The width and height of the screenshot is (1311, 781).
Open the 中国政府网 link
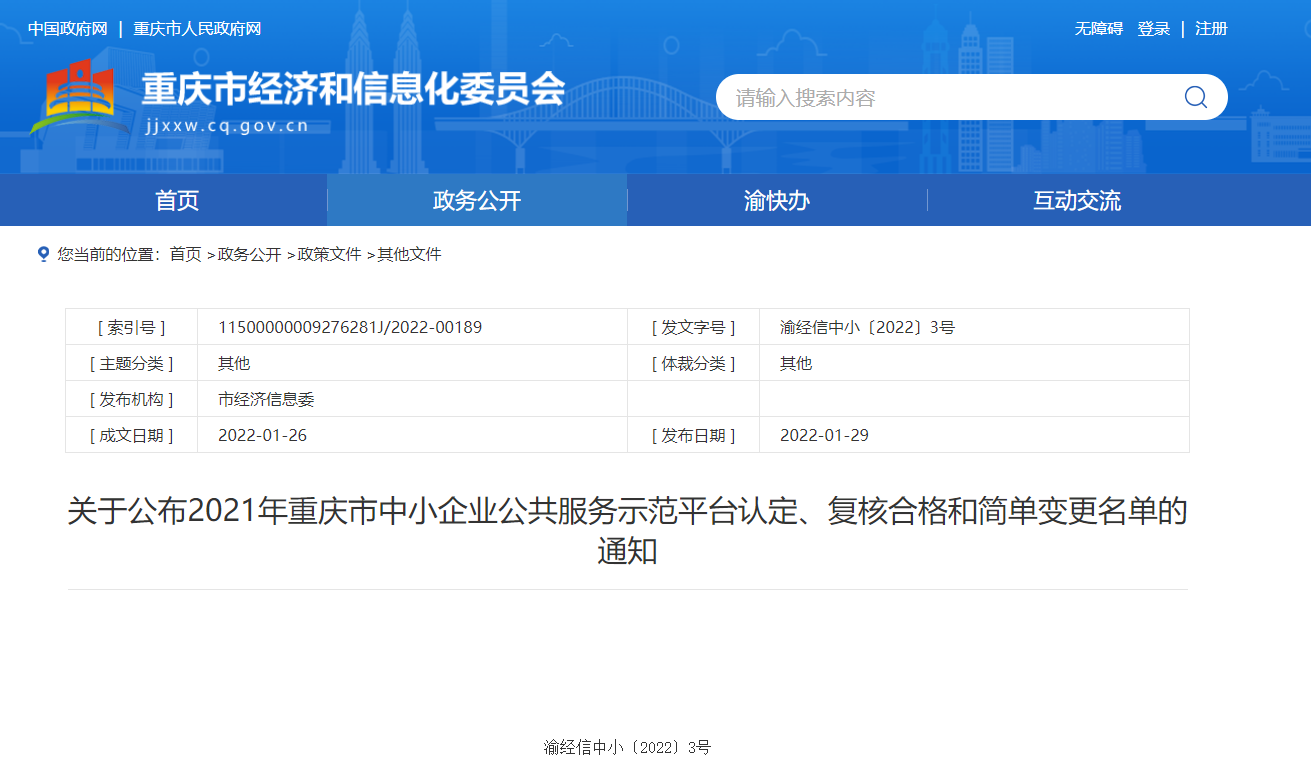click(x=67, y=29)
